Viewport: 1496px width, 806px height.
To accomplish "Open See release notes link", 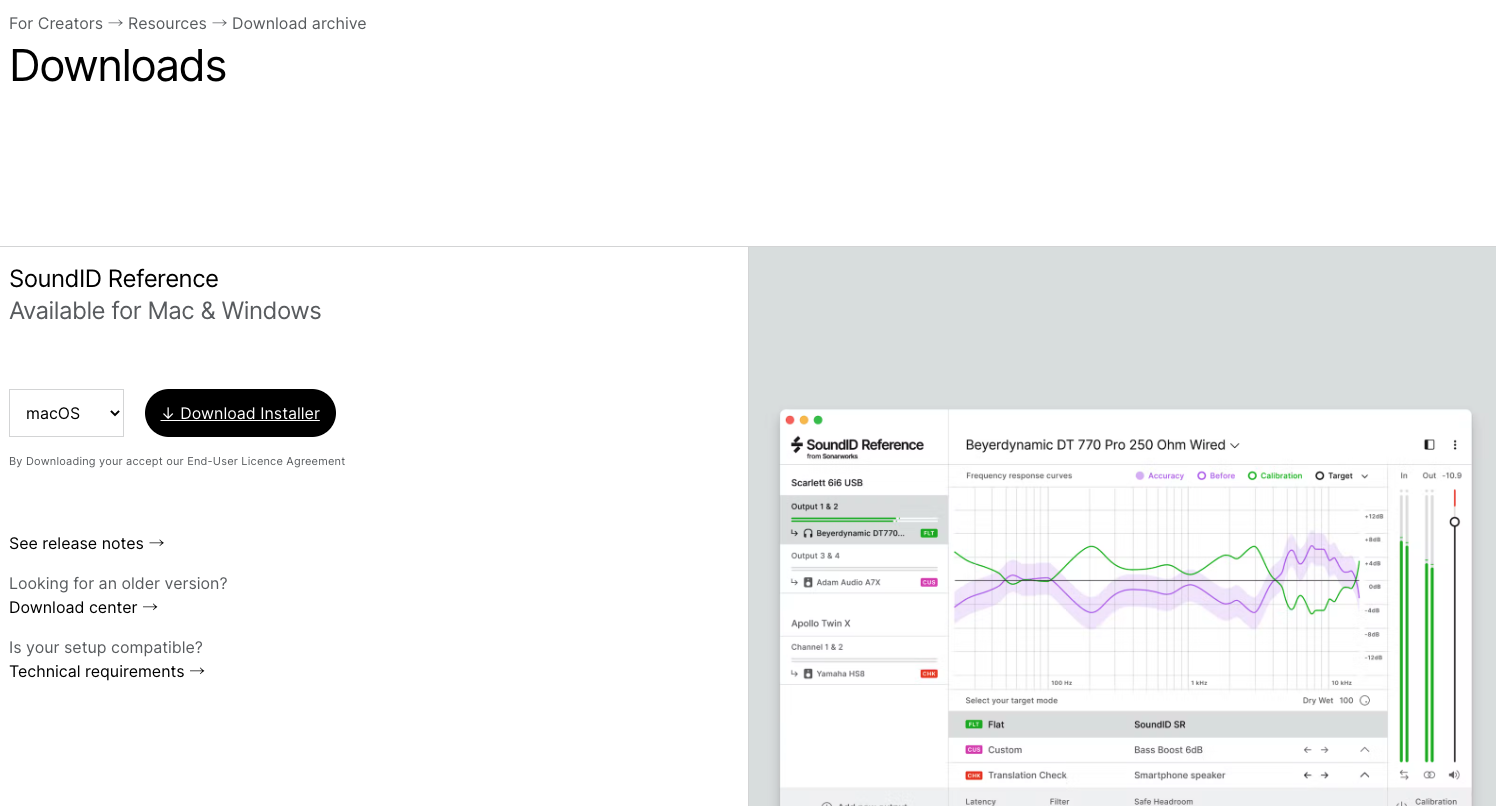I will point(87,543).
